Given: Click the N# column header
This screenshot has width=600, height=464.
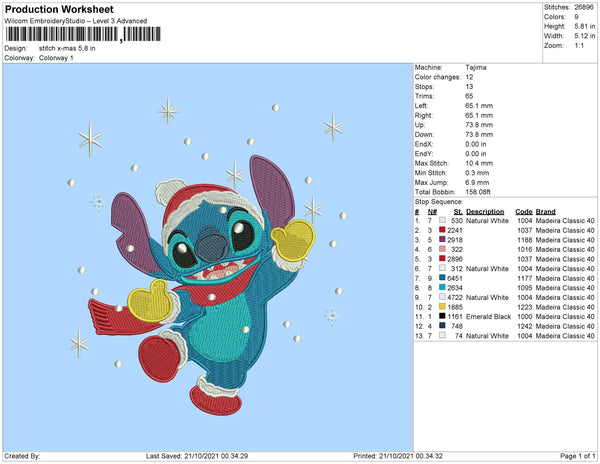Looking at the screenshot, I should [432, 212].
